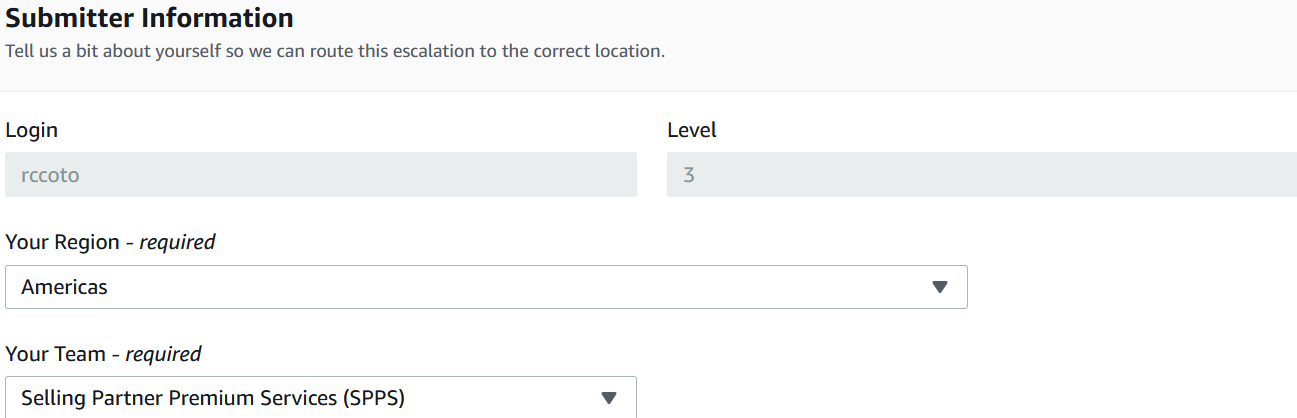Click the word required beside Your Region
Viewport: 1297px width, 418px height.
pos(177,242)
